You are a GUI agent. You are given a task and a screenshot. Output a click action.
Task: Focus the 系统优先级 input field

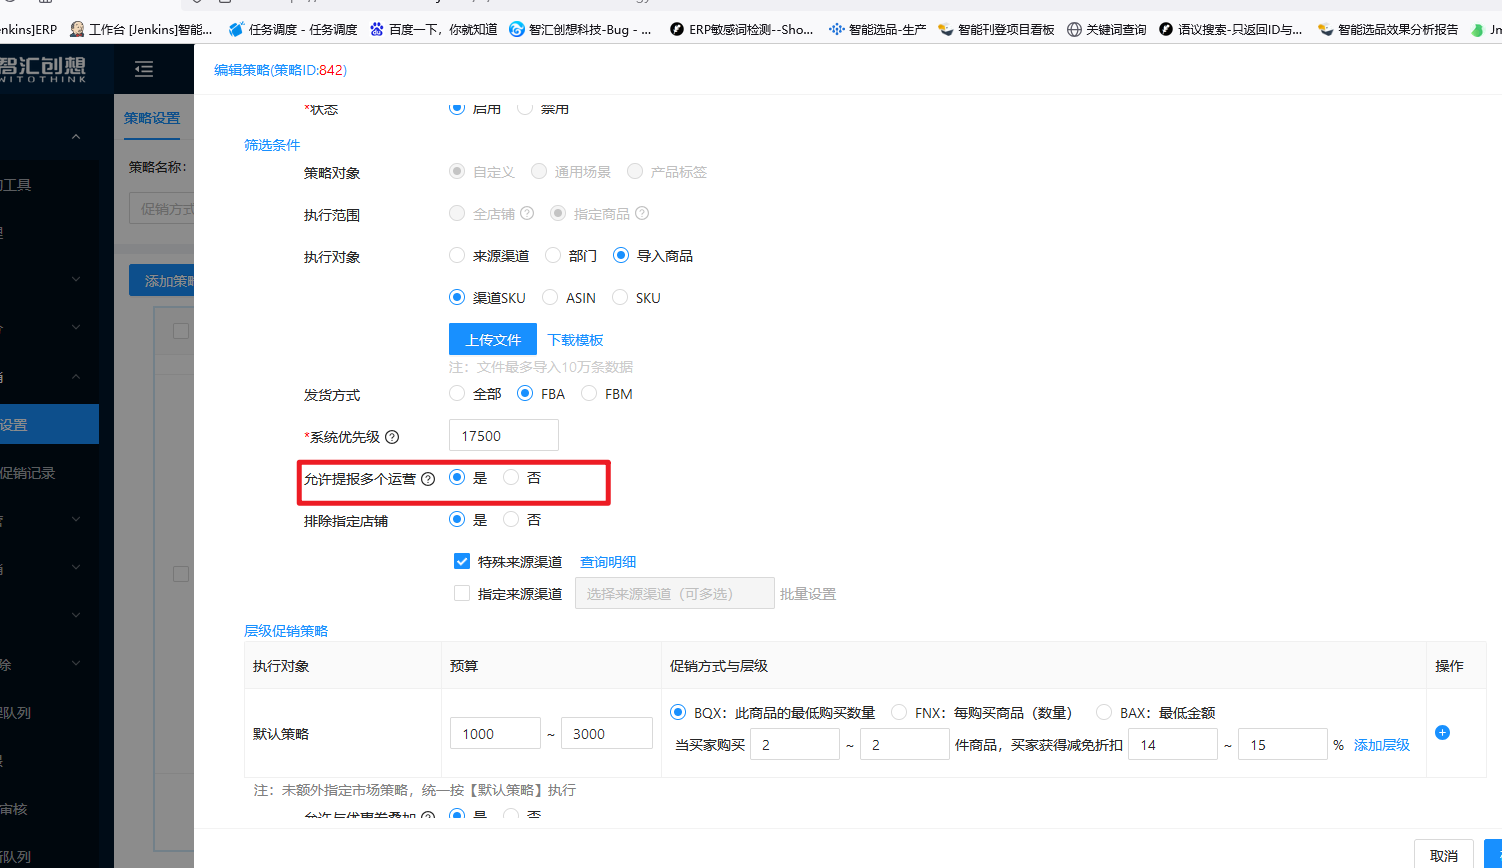point(504,436)
